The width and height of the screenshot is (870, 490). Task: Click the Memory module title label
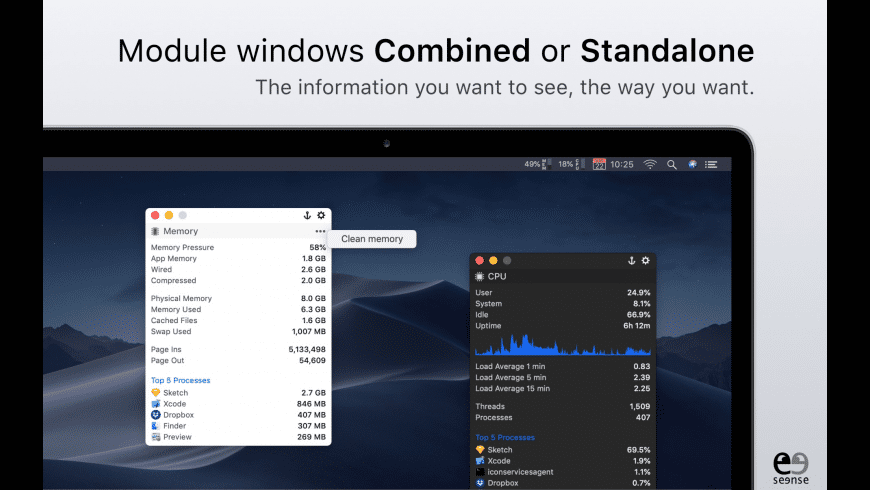(x=180, y=231)
